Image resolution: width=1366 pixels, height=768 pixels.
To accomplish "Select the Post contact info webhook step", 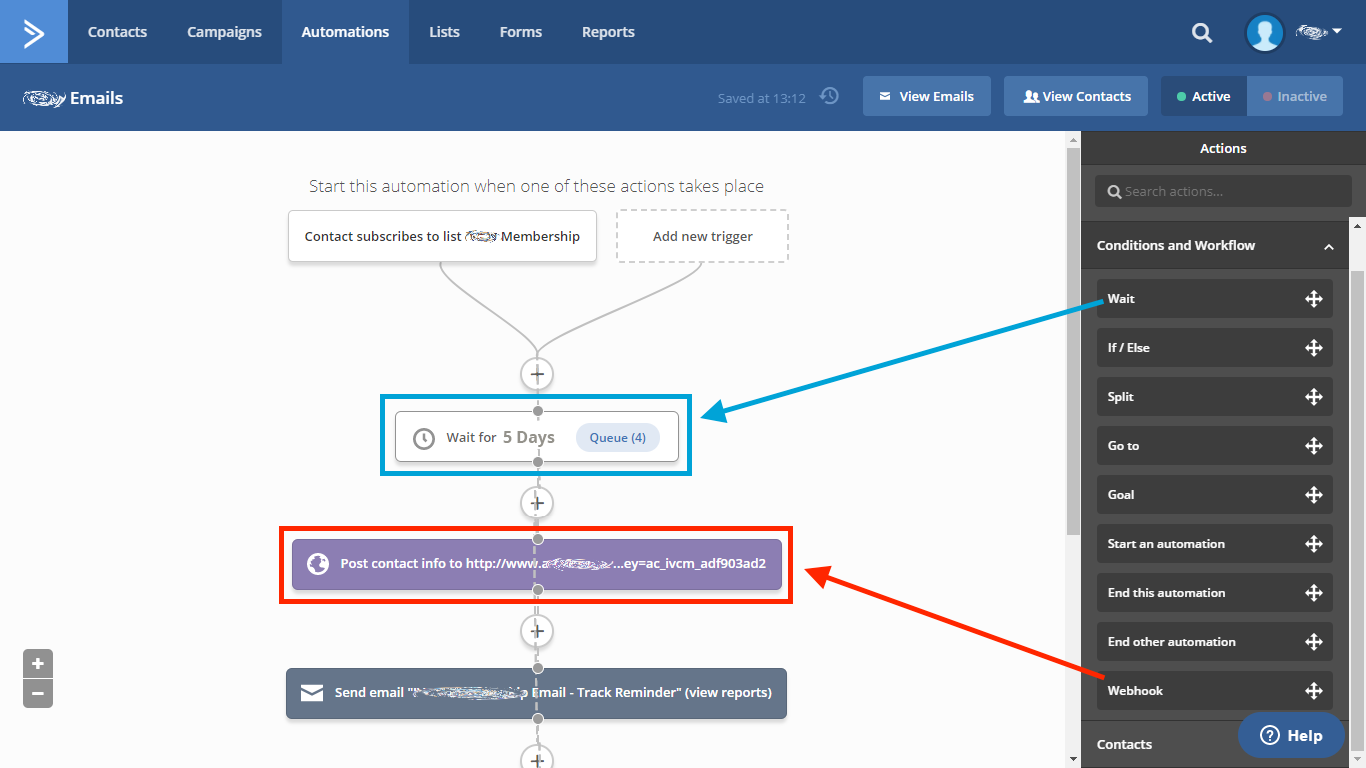I will point(537,564).
